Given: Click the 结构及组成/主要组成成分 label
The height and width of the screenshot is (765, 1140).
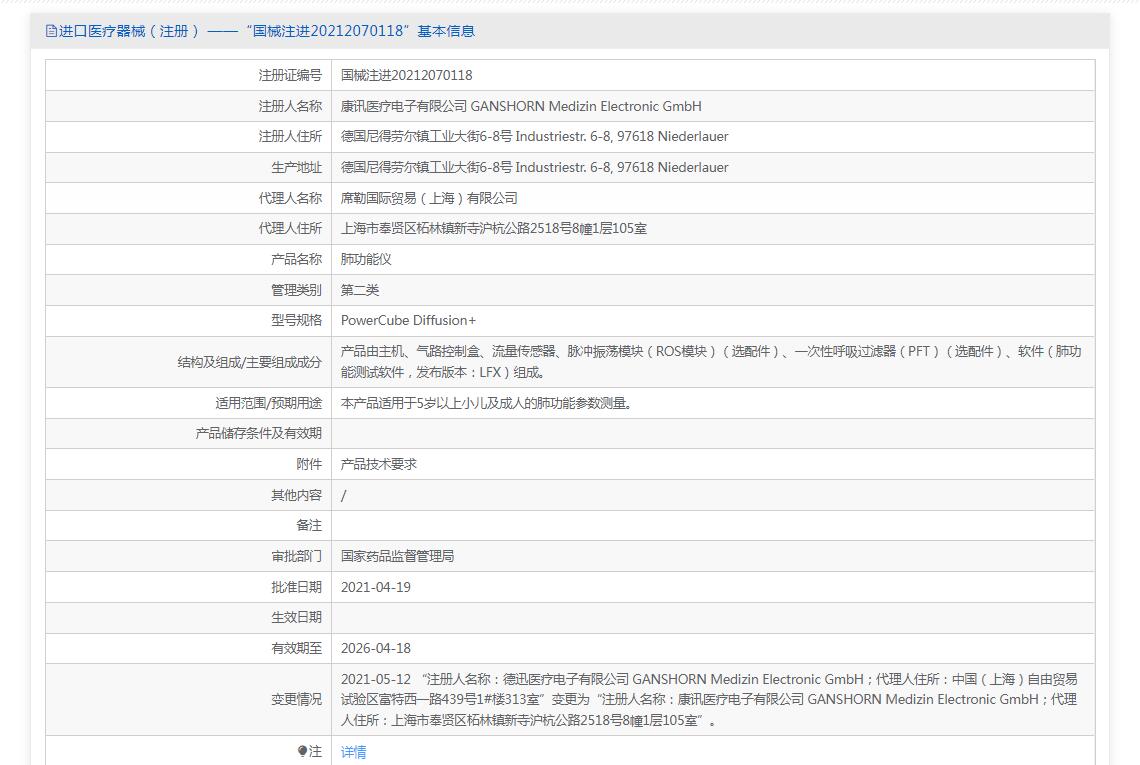Looking at the screenshot, I should tap(249, 362).
